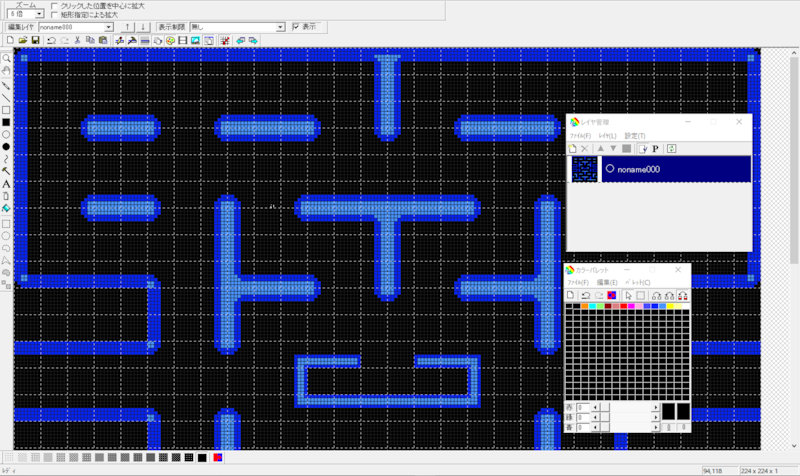800x476 pixels.
Task: Undo in the color palette window toolbar
Action: coord(586,295)
